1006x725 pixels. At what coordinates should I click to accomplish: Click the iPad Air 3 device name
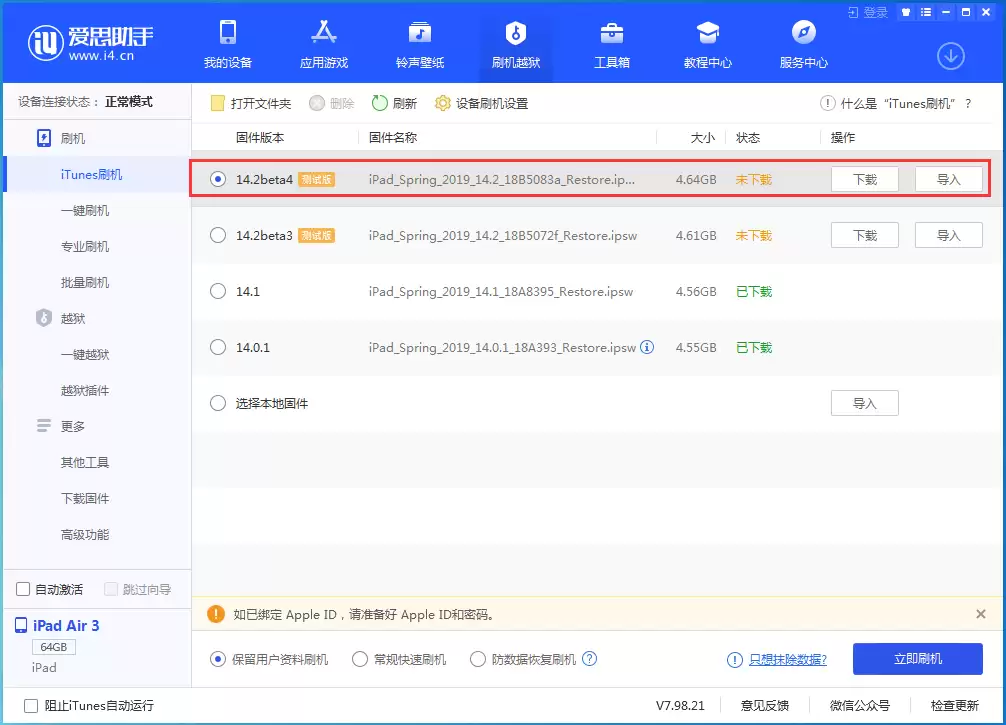pyautogui.click(x=66, y=626)
